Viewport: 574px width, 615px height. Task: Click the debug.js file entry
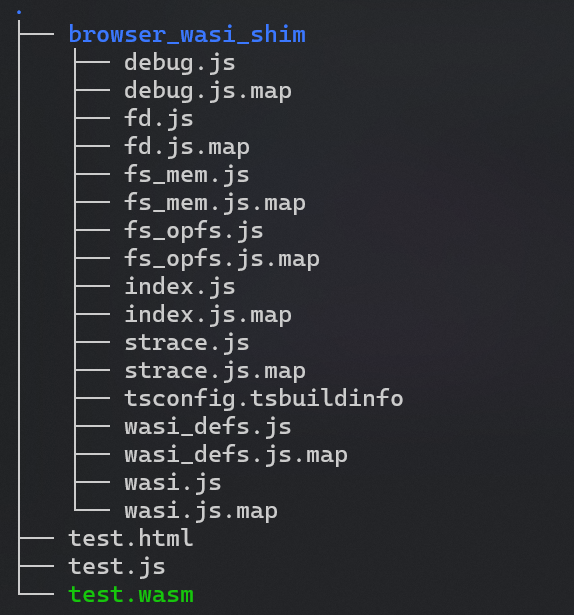180,63
